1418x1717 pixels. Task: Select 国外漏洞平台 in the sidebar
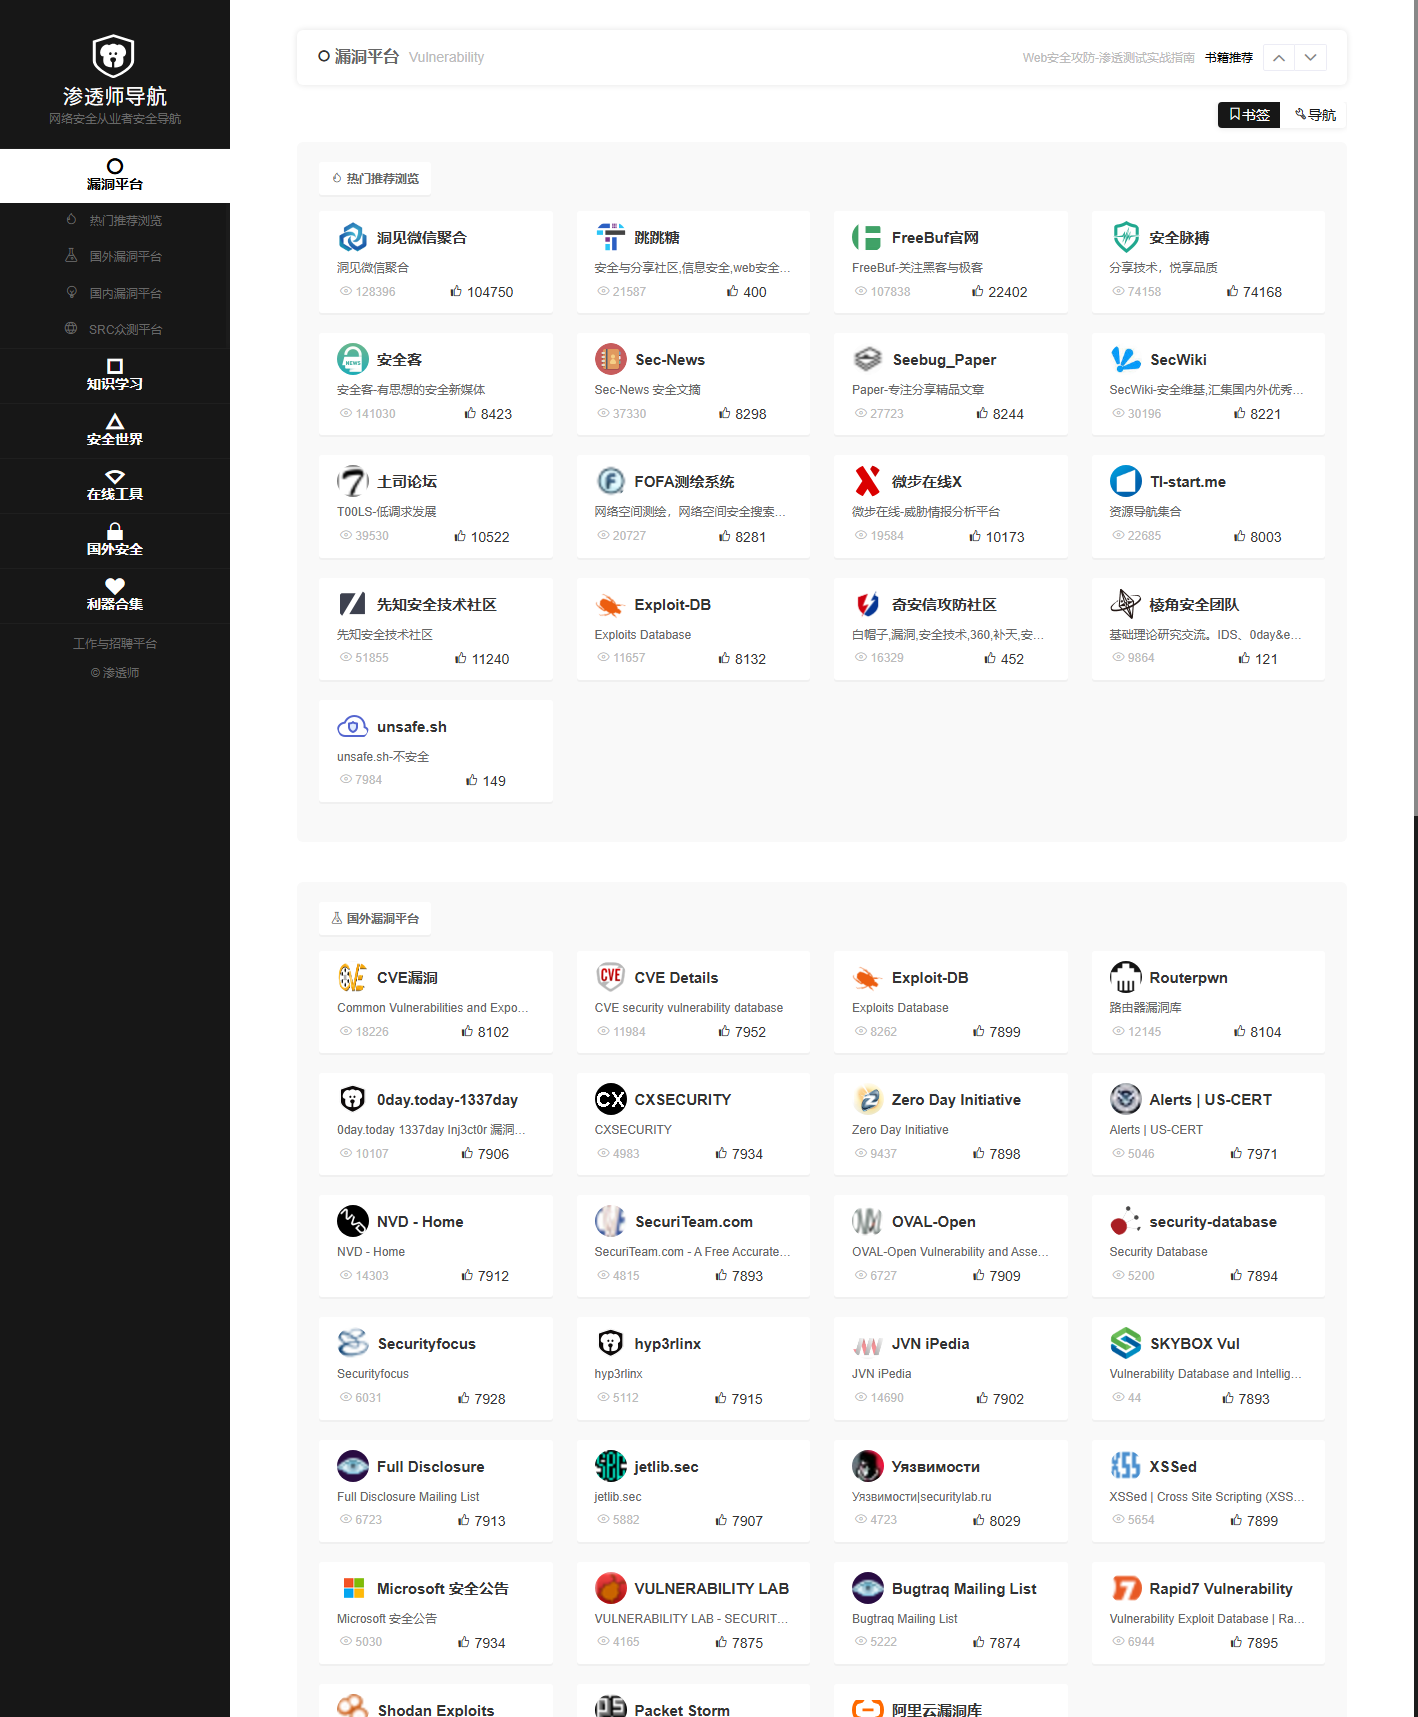[x=125, y=257]
